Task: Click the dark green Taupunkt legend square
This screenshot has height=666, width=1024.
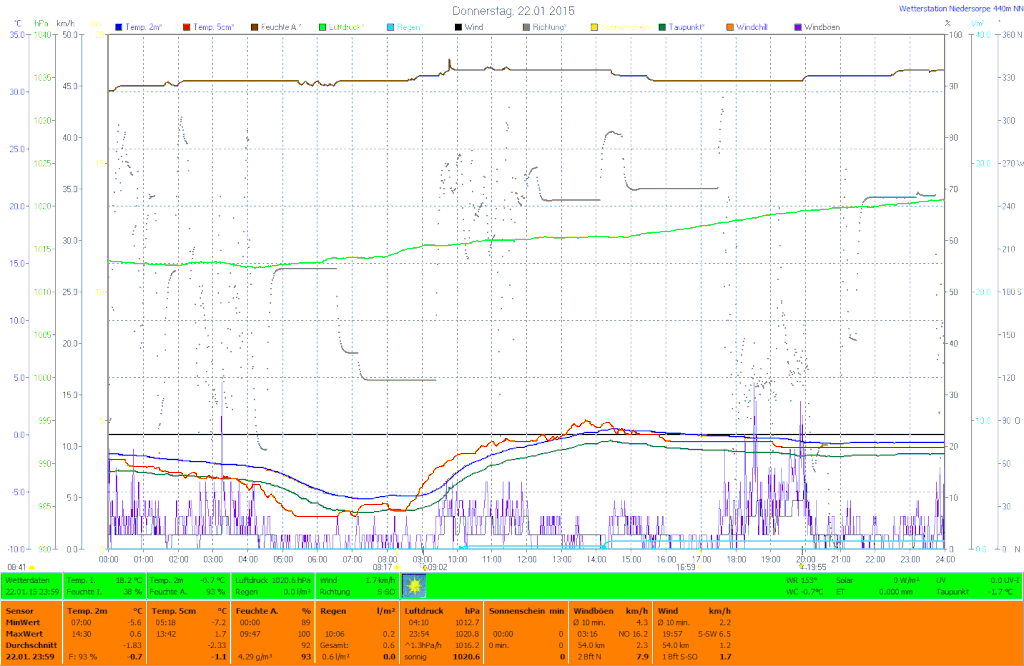Action: tap(662, 27)
